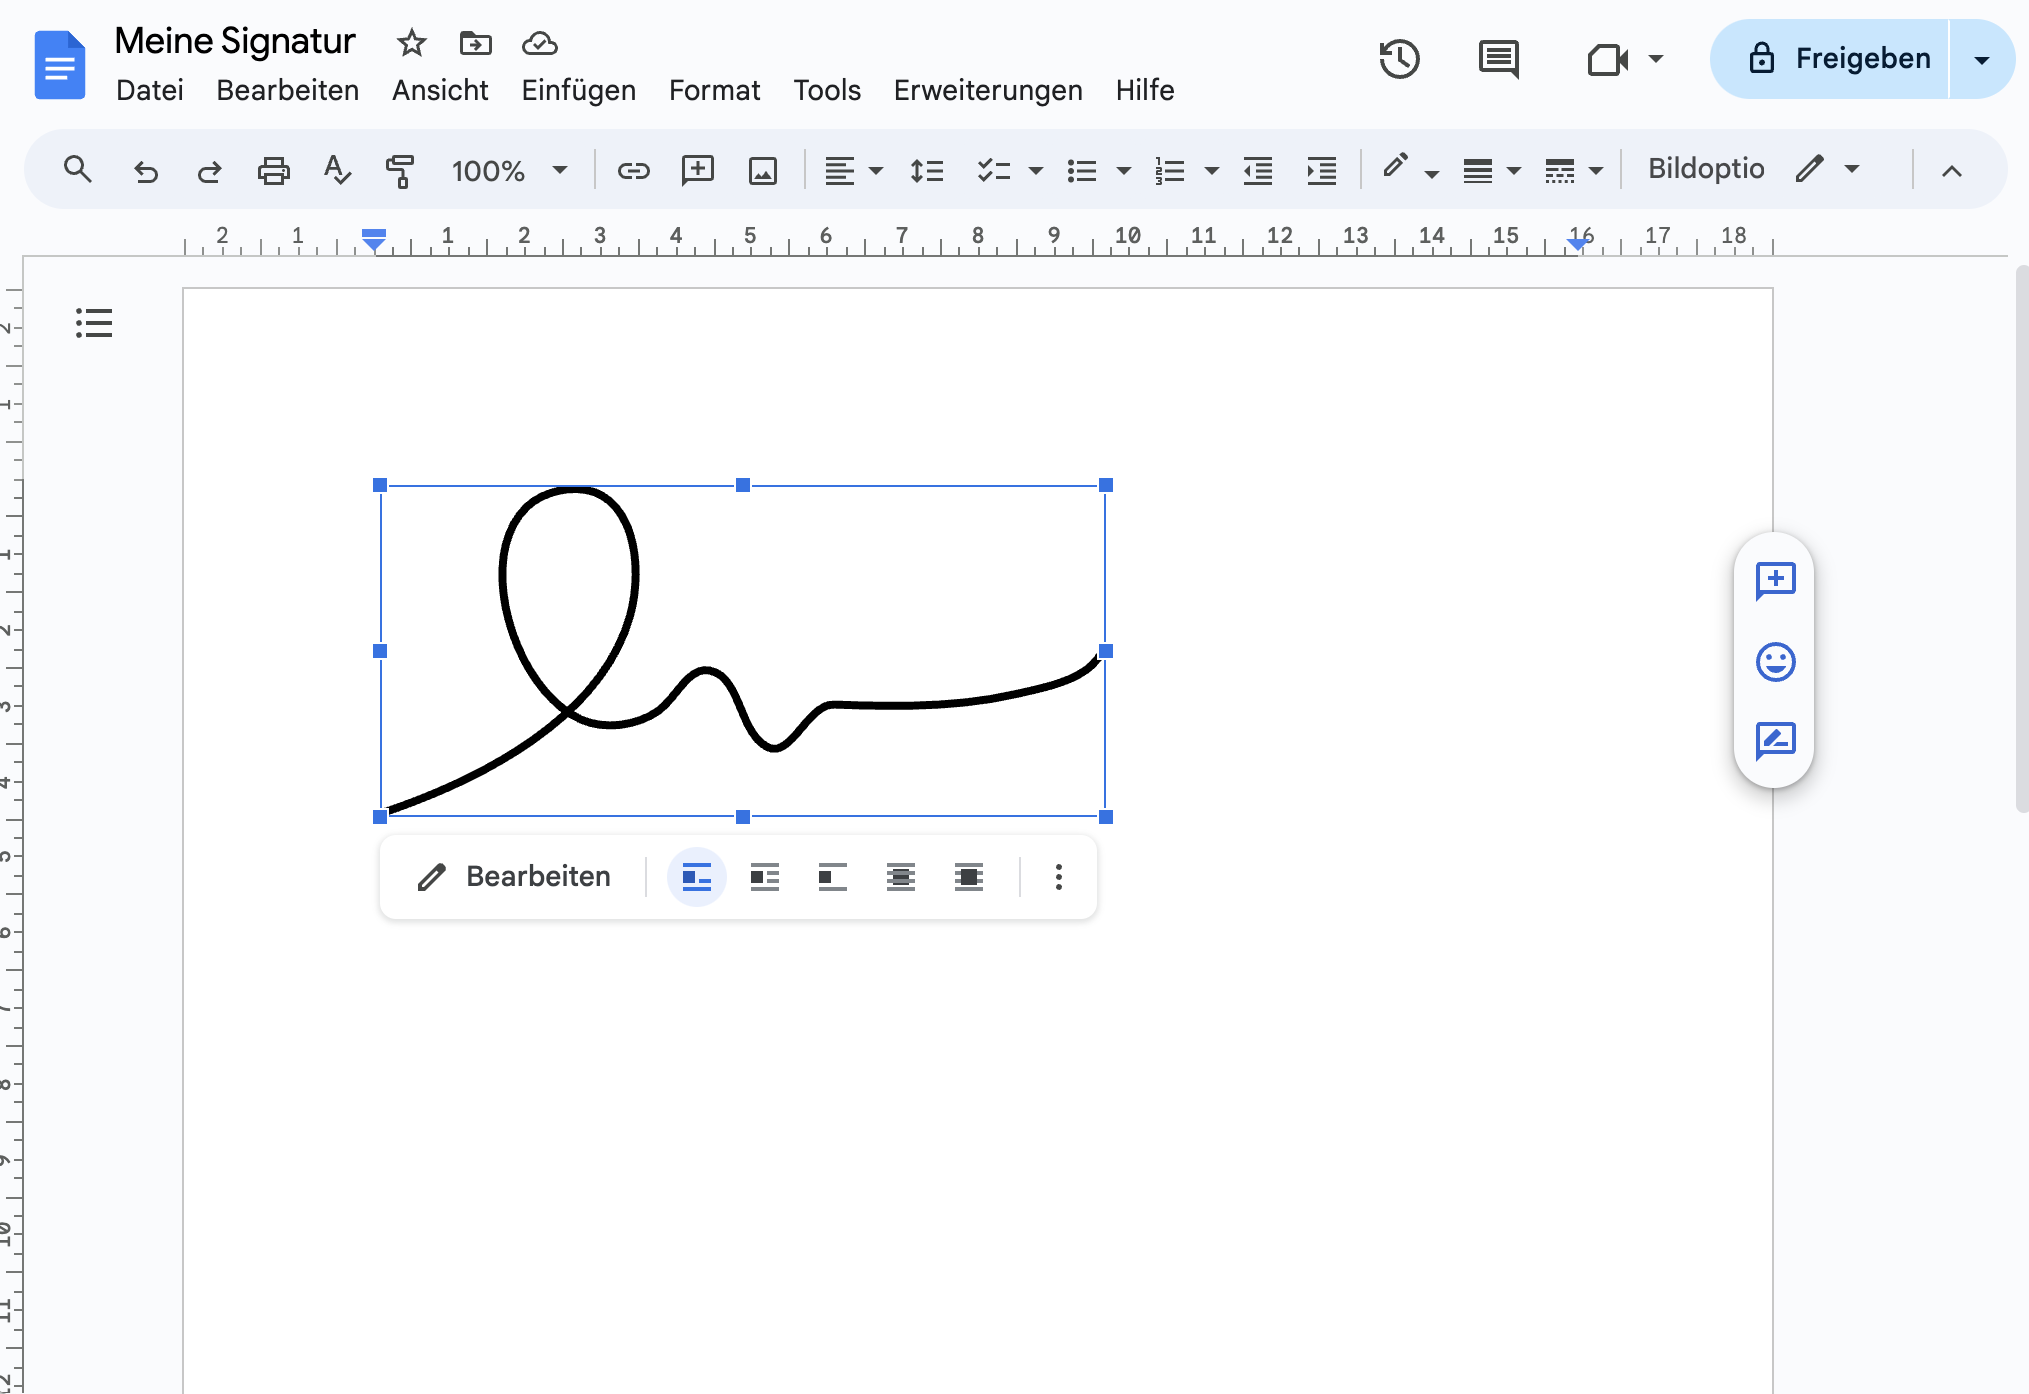Open version history clock icon

pyautogui.click(x=1399, y=59)
